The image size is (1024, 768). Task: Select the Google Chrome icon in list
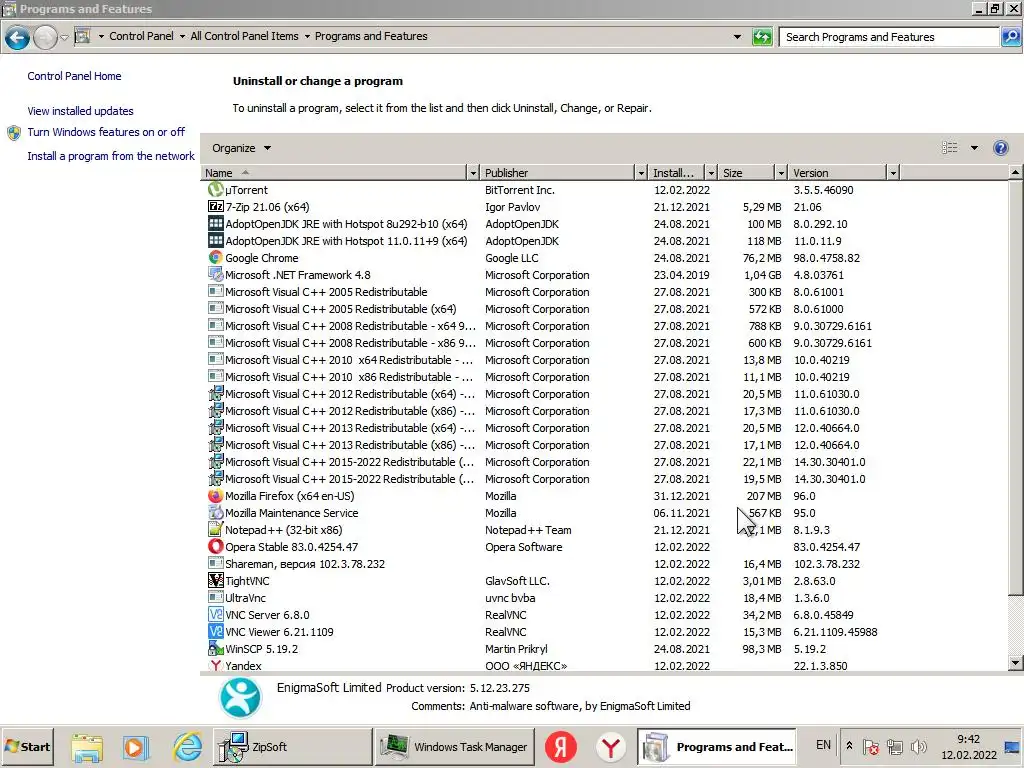pos(216,257)
